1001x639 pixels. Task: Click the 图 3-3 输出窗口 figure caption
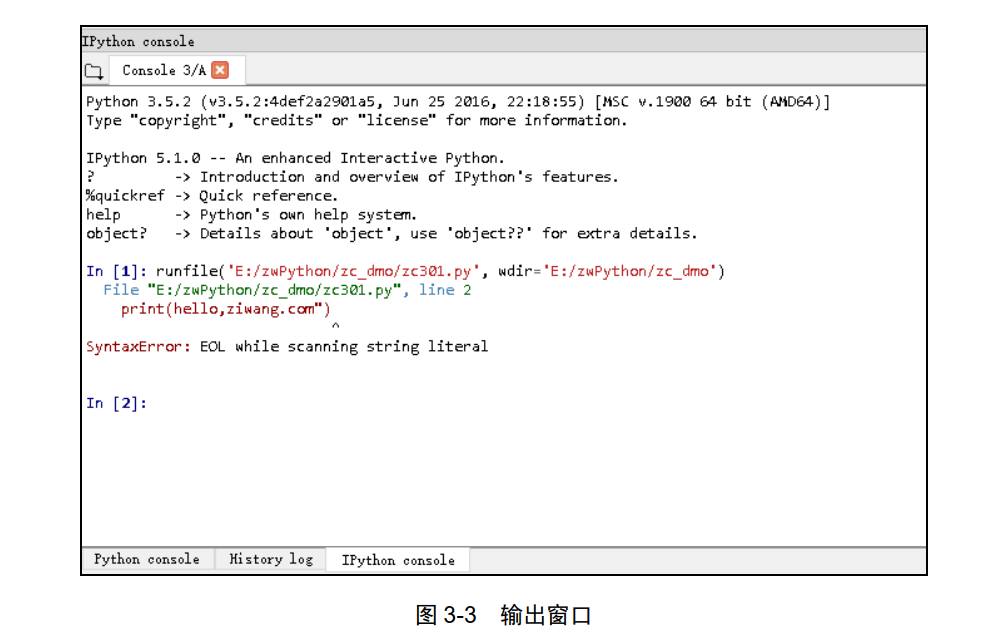(503, 615)
